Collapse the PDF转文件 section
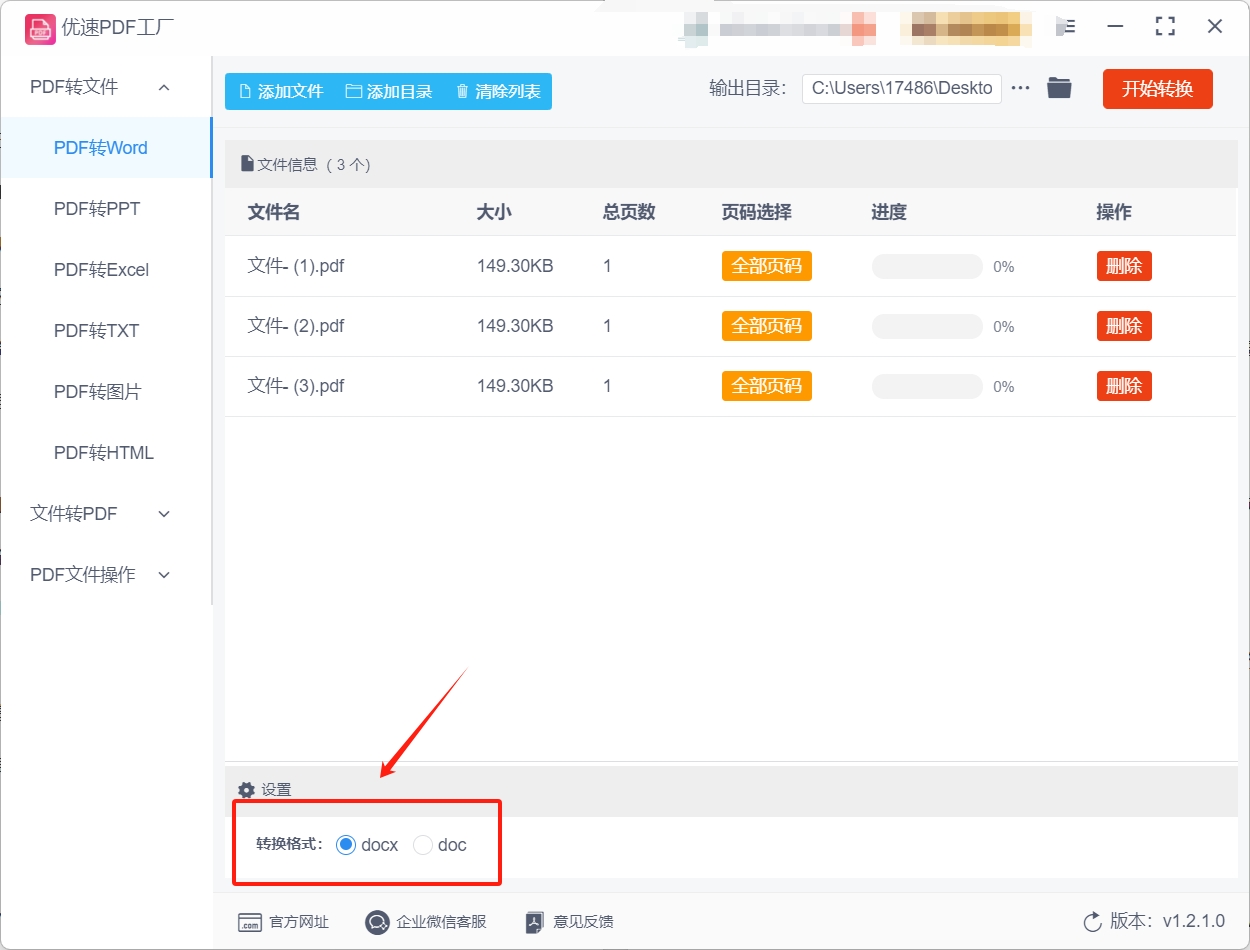 [163, 87]
